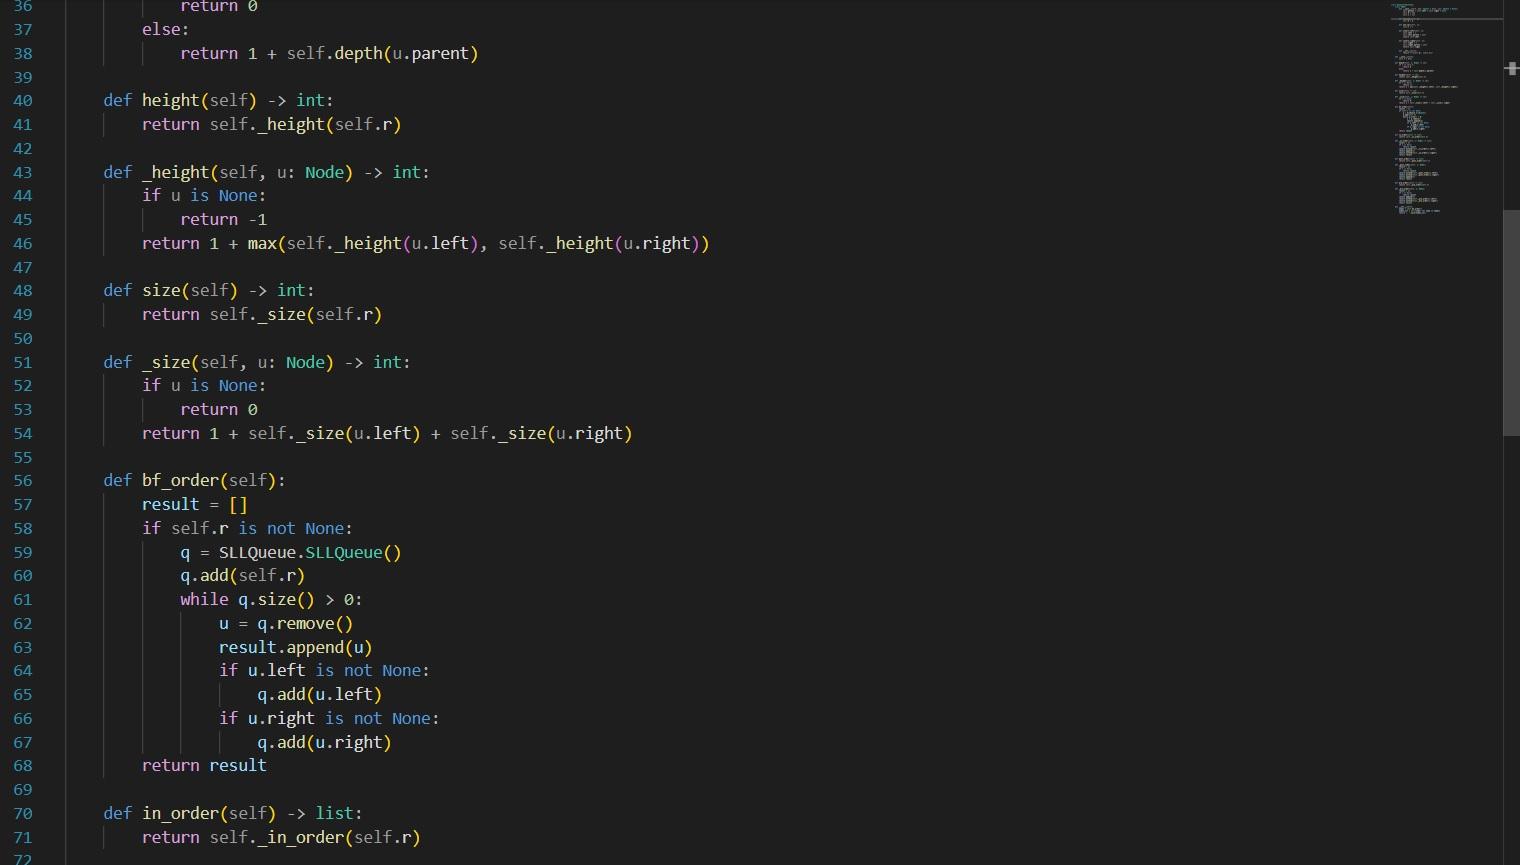
Task: Click the 'in_order' function name on line 70
Action: 180,813
